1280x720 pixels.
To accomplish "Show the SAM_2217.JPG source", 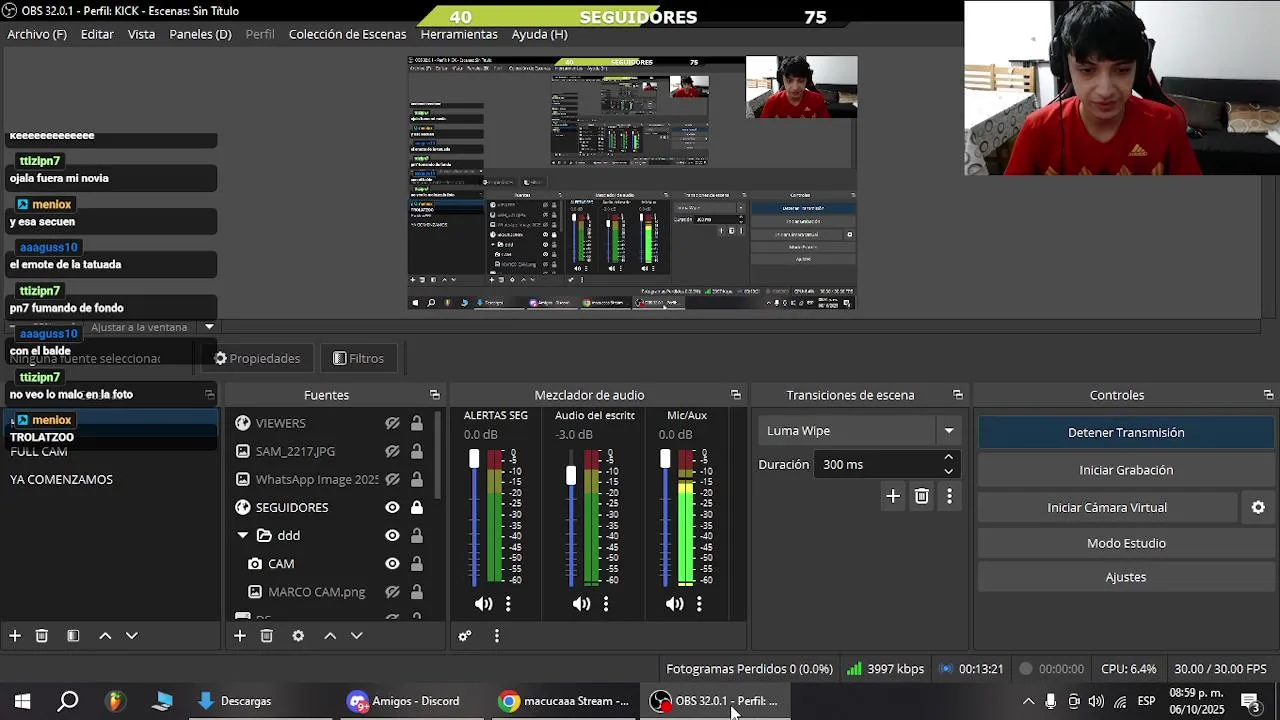I will (393, 451).
